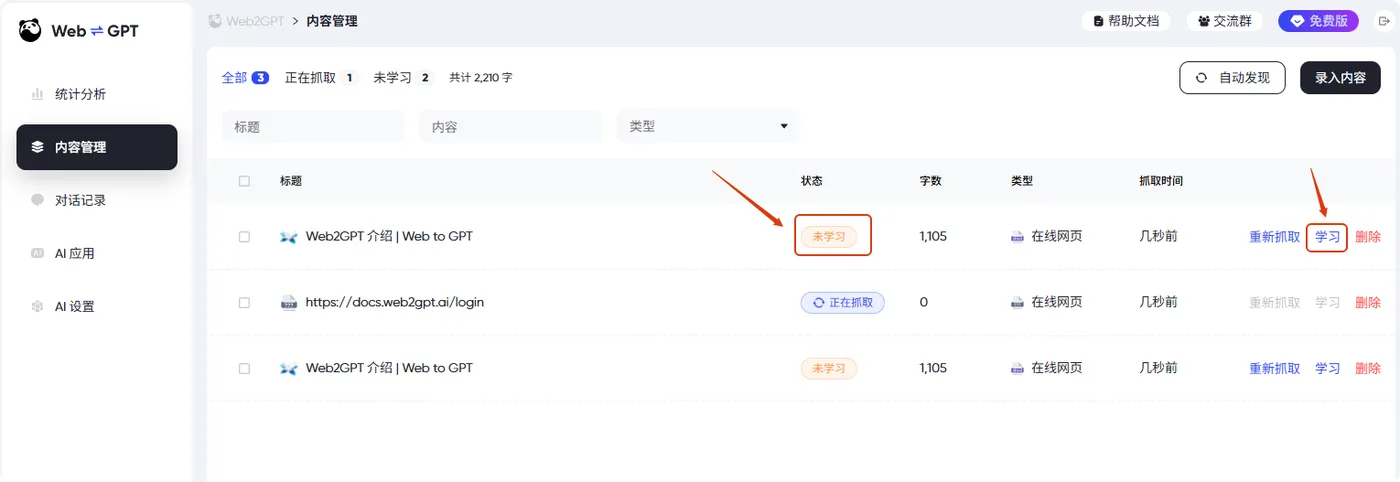Select the 全部 filter tab
The image size is (1400, 482).
coord(245,77)
